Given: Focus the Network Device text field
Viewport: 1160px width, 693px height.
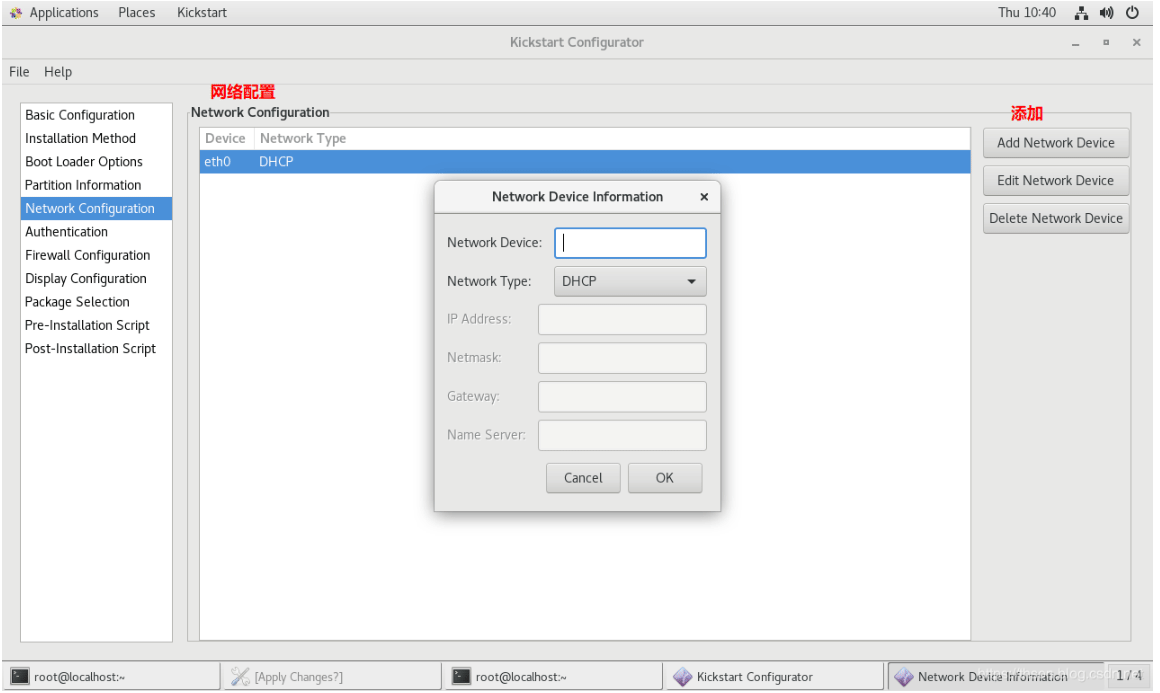Looking at the screenshot, I should click(630, 243).
